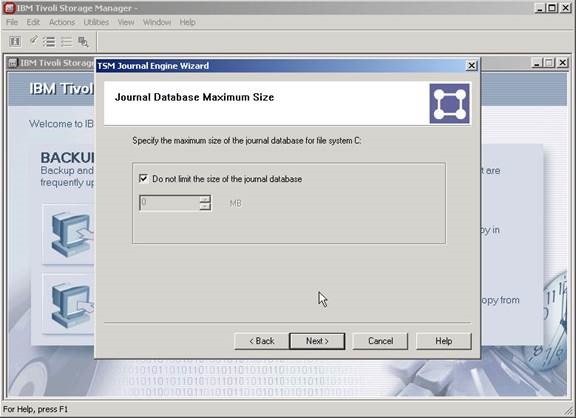Uncheck Do not limit journal database size
Screen dimensions: 576x418
tap(143, 179)
